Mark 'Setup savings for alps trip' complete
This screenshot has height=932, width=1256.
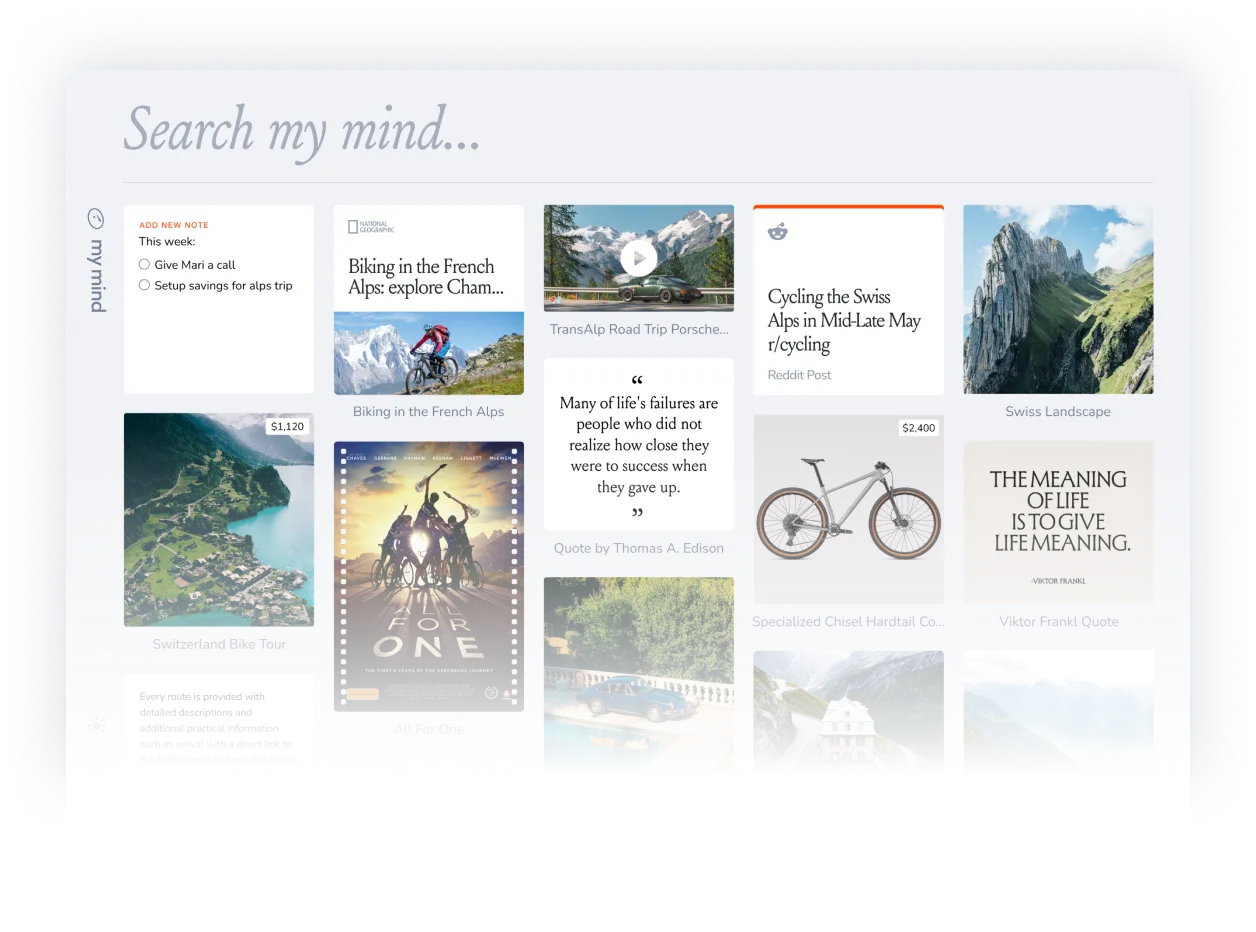pyautogui.click(x=144, y=285)
